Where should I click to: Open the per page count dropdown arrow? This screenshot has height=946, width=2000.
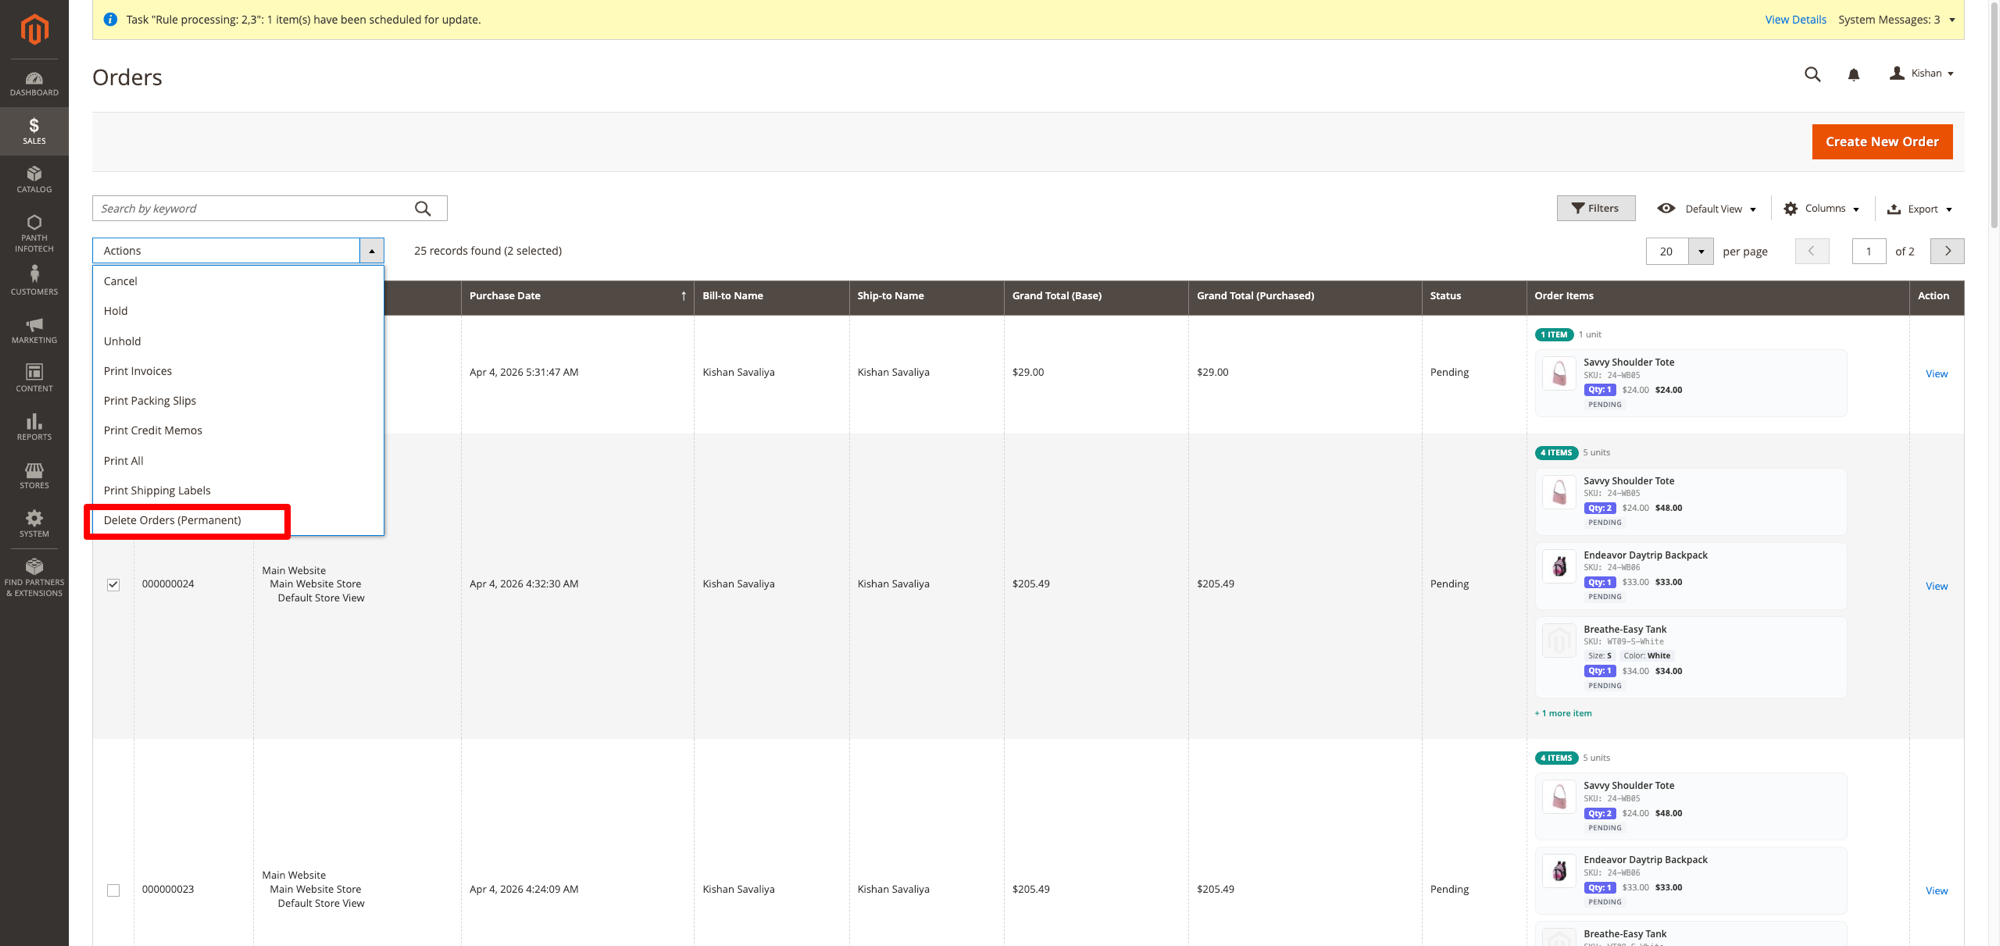coord(1700,251)
